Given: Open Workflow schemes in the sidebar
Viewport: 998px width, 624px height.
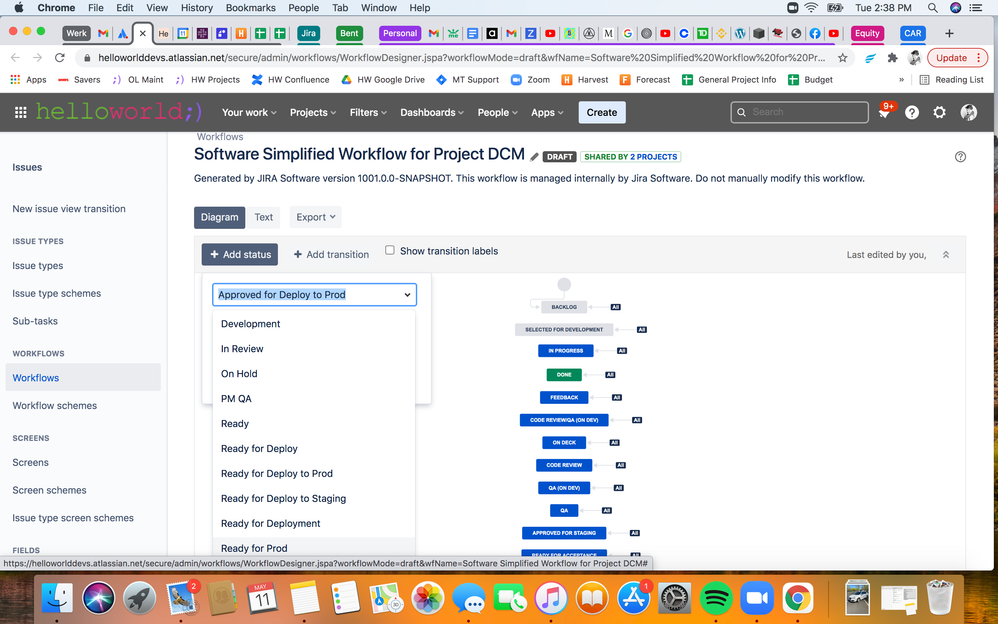Looking at the screenshot, I should pos(55,406).
